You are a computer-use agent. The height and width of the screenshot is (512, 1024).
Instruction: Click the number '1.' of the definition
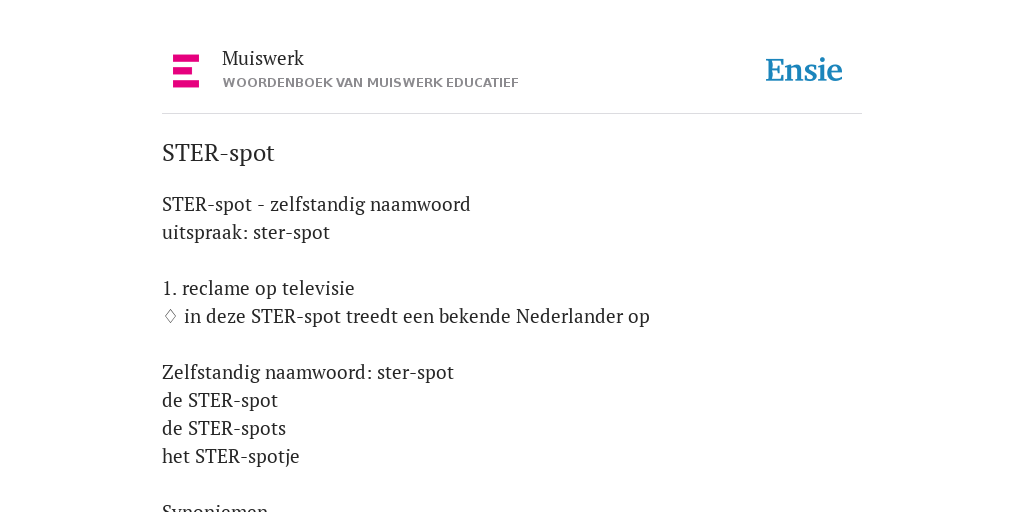coord(169,289)
